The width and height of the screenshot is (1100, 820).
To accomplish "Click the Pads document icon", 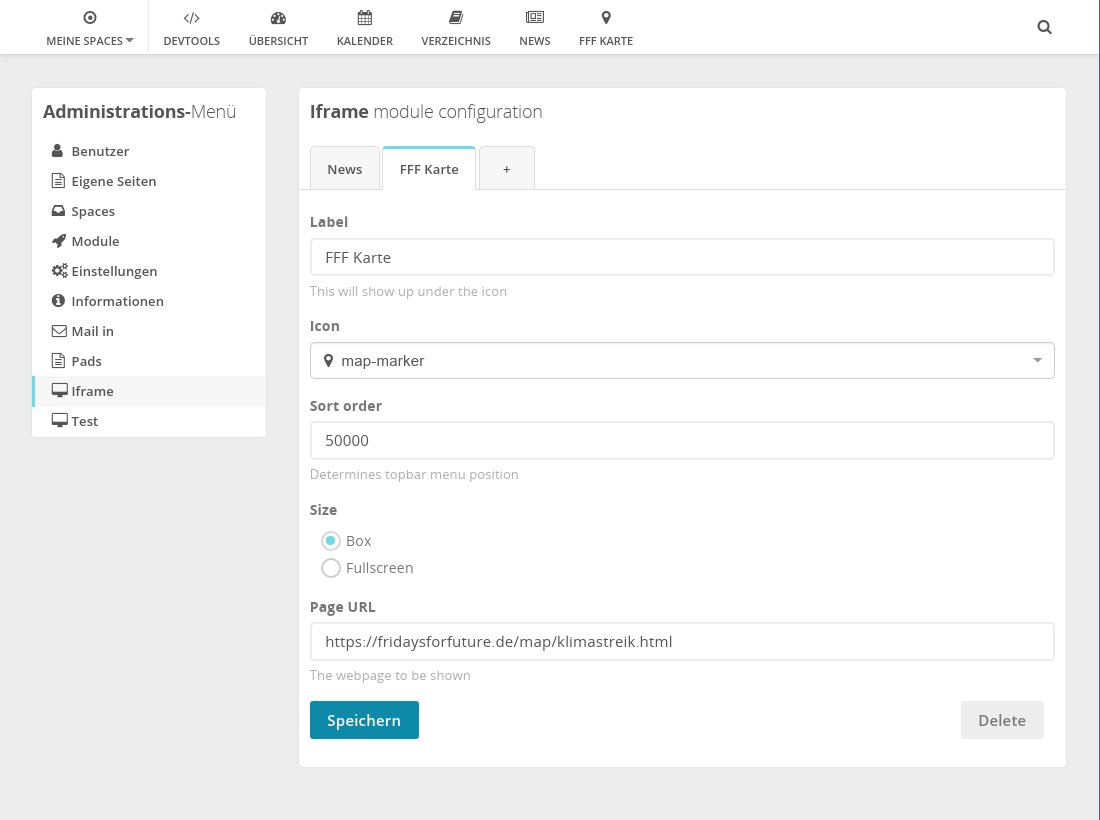I will pyautogui.click(x=58, y=361).
